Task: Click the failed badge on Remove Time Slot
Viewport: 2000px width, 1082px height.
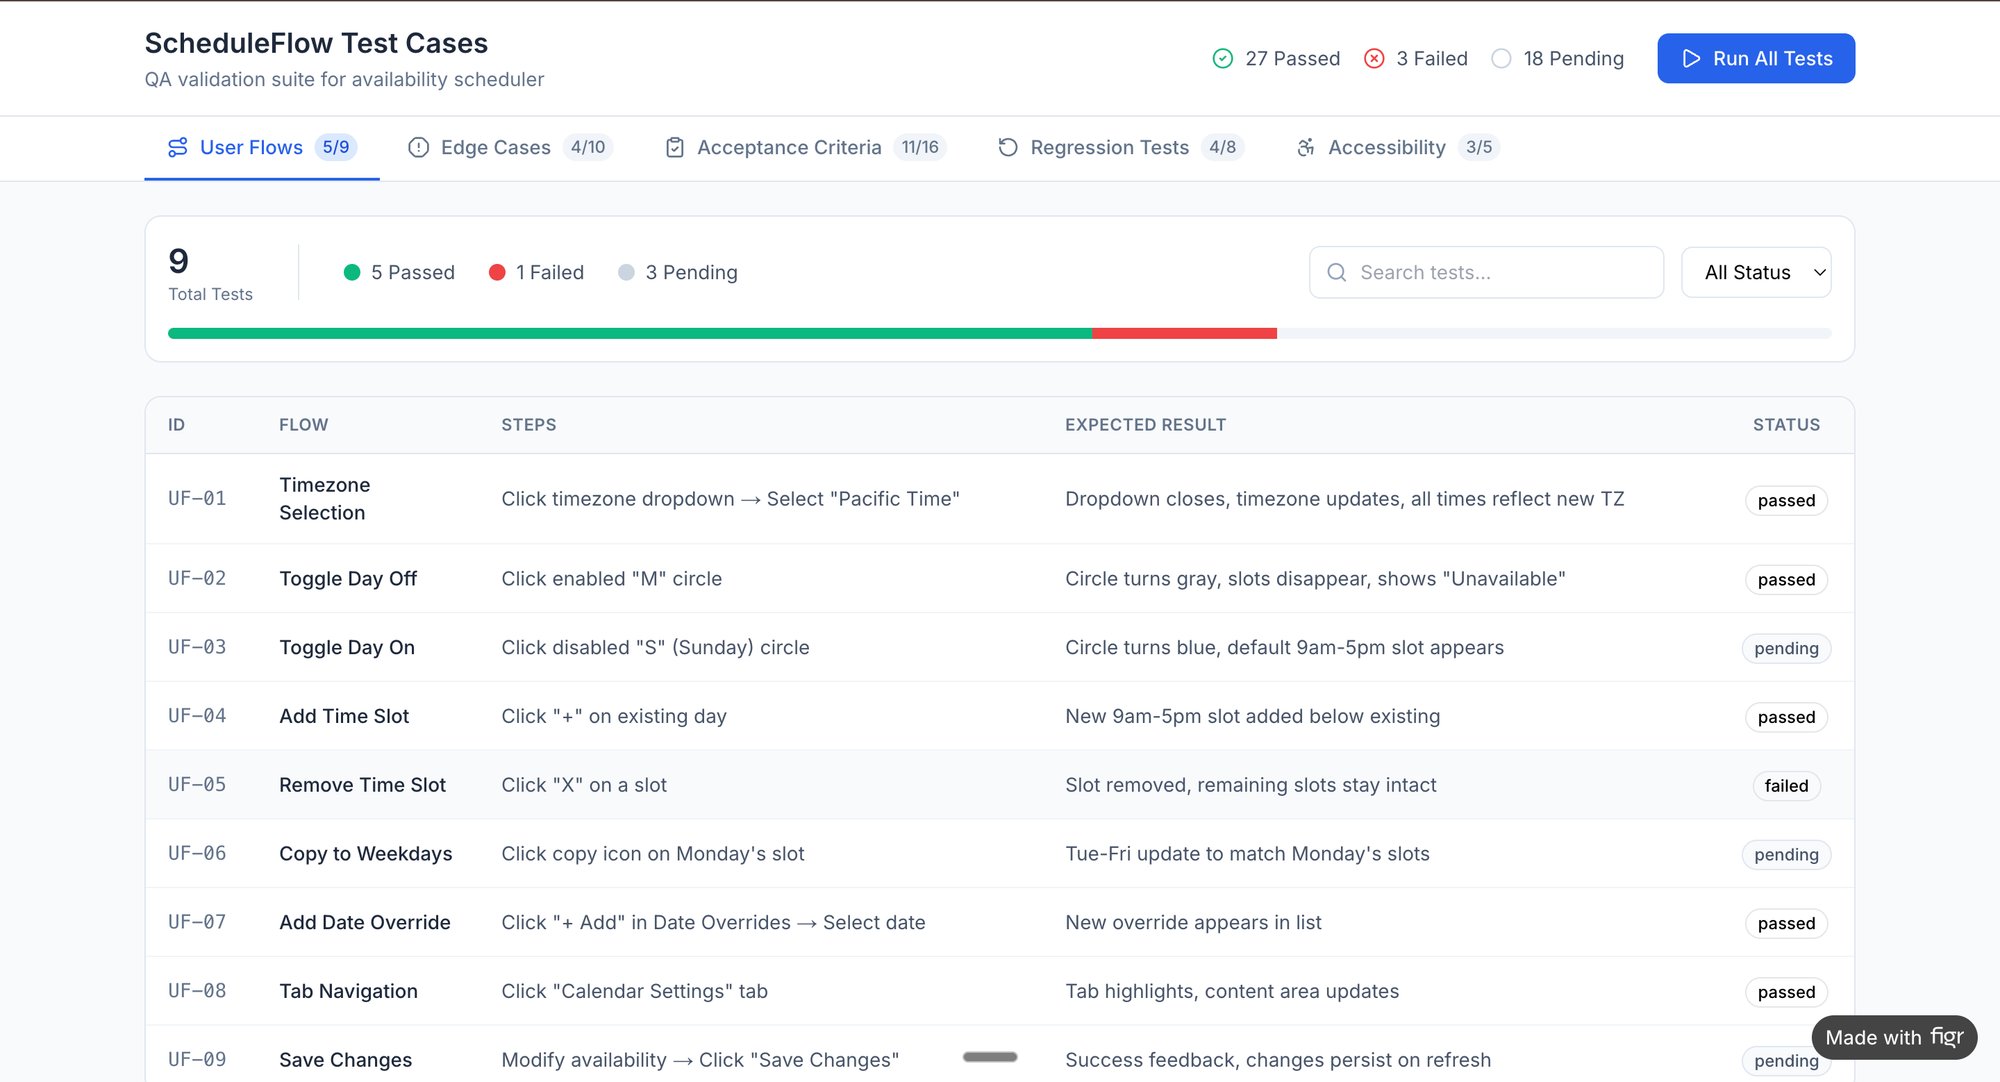Action: pos(1786,786)
